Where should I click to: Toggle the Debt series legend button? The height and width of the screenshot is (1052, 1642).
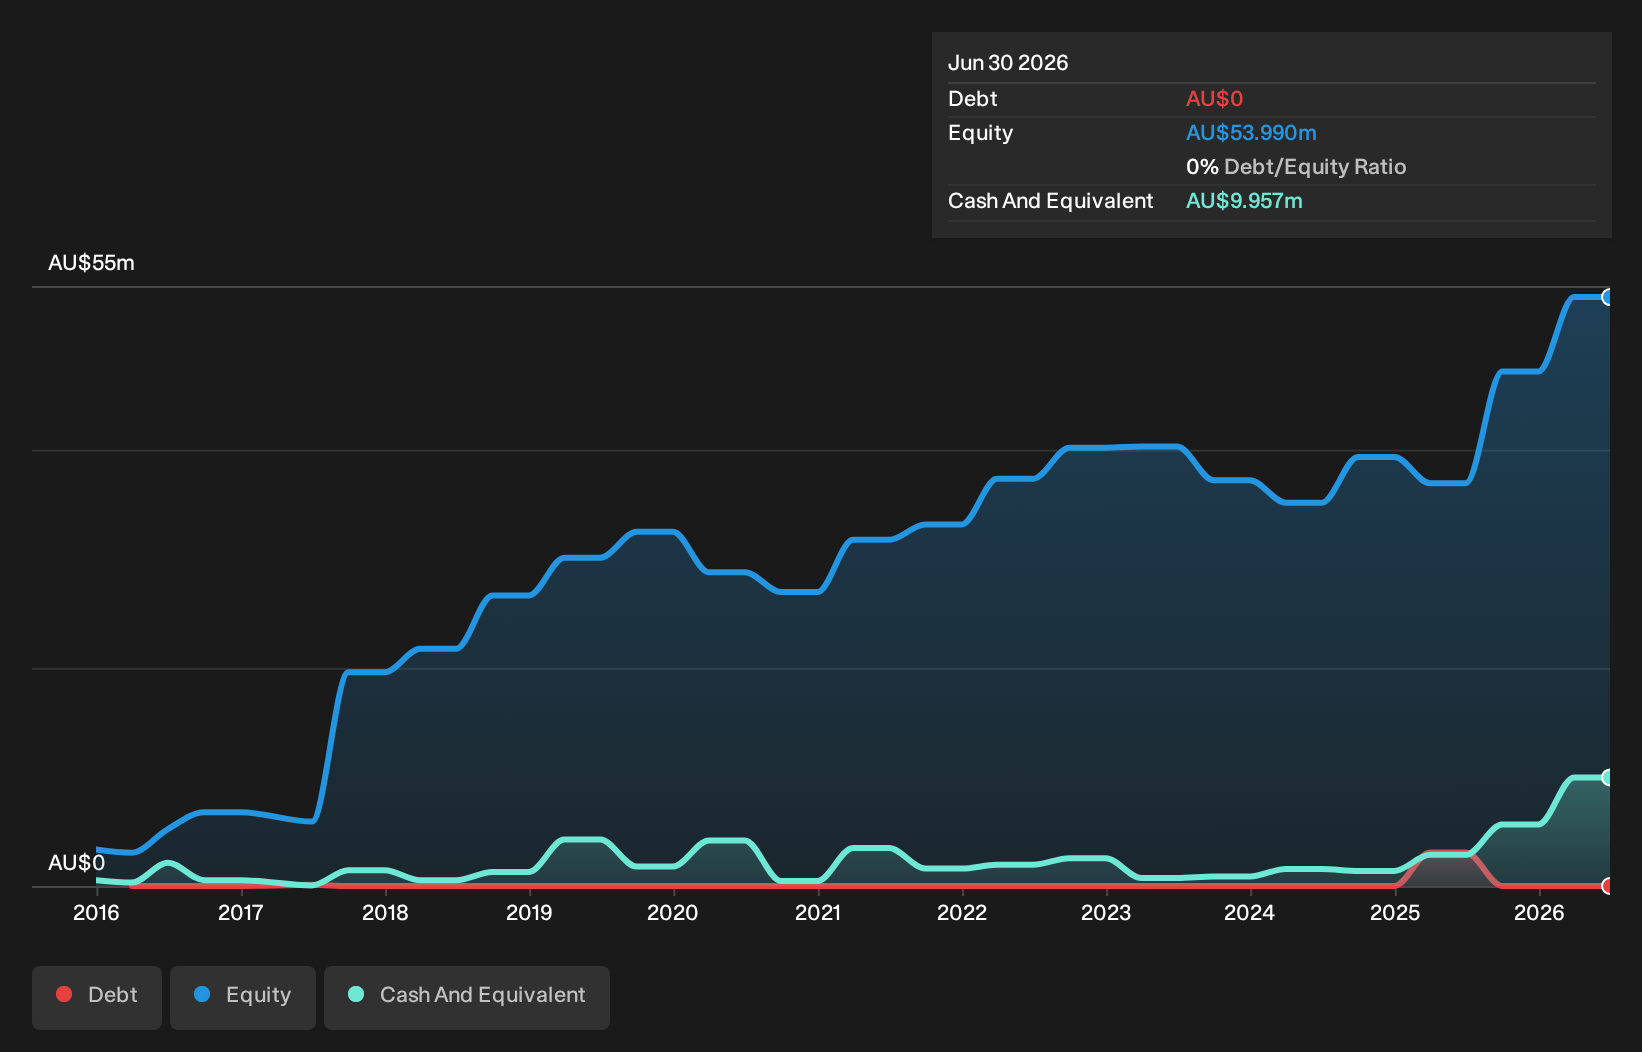point(97,997)
